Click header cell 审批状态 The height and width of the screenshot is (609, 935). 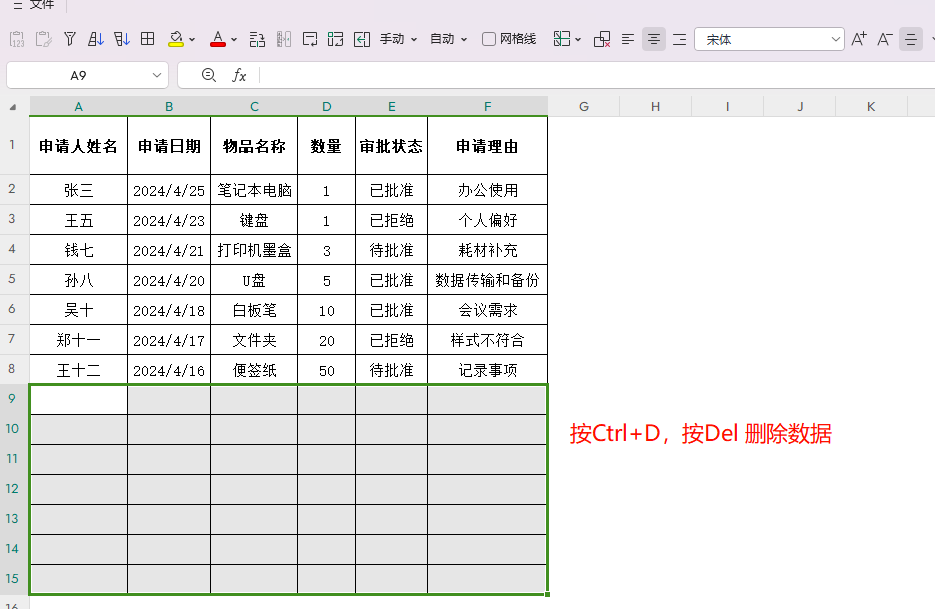[391, 146]
